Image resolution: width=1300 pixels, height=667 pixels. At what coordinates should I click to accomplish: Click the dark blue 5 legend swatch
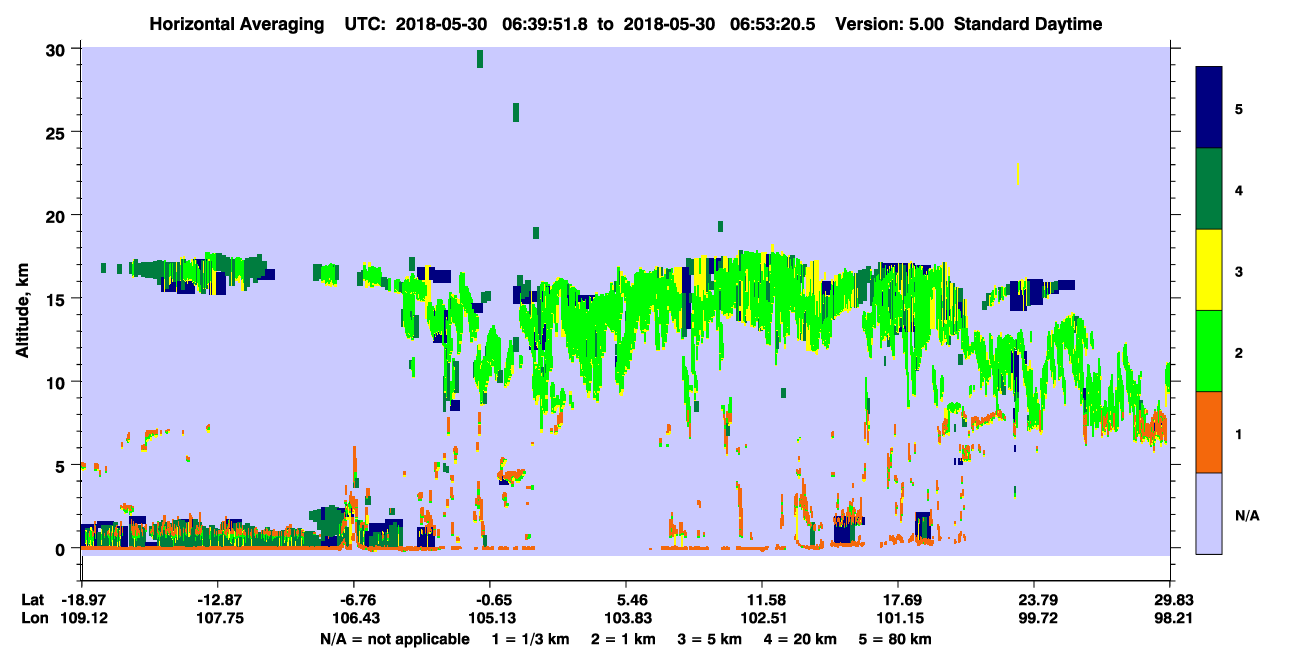pyautogui.click(x=1209, y=108)
